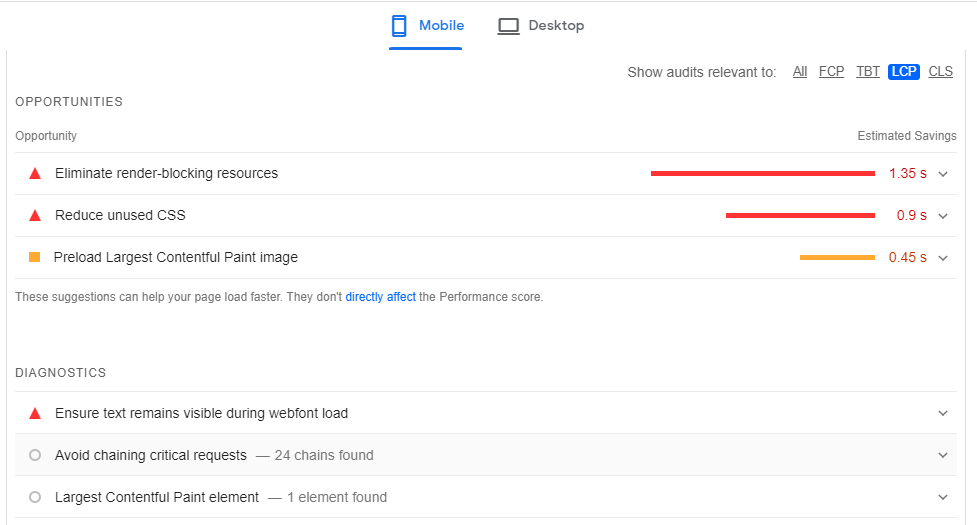Click the red 1.35 s savings bar

[762, 174]
